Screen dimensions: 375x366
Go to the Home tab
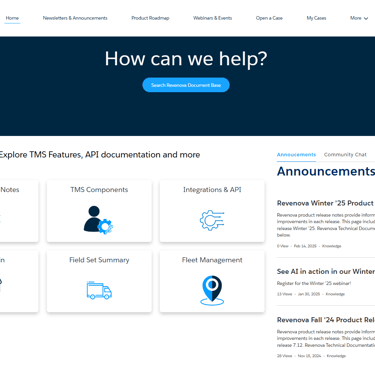click(x=12, y=18)
